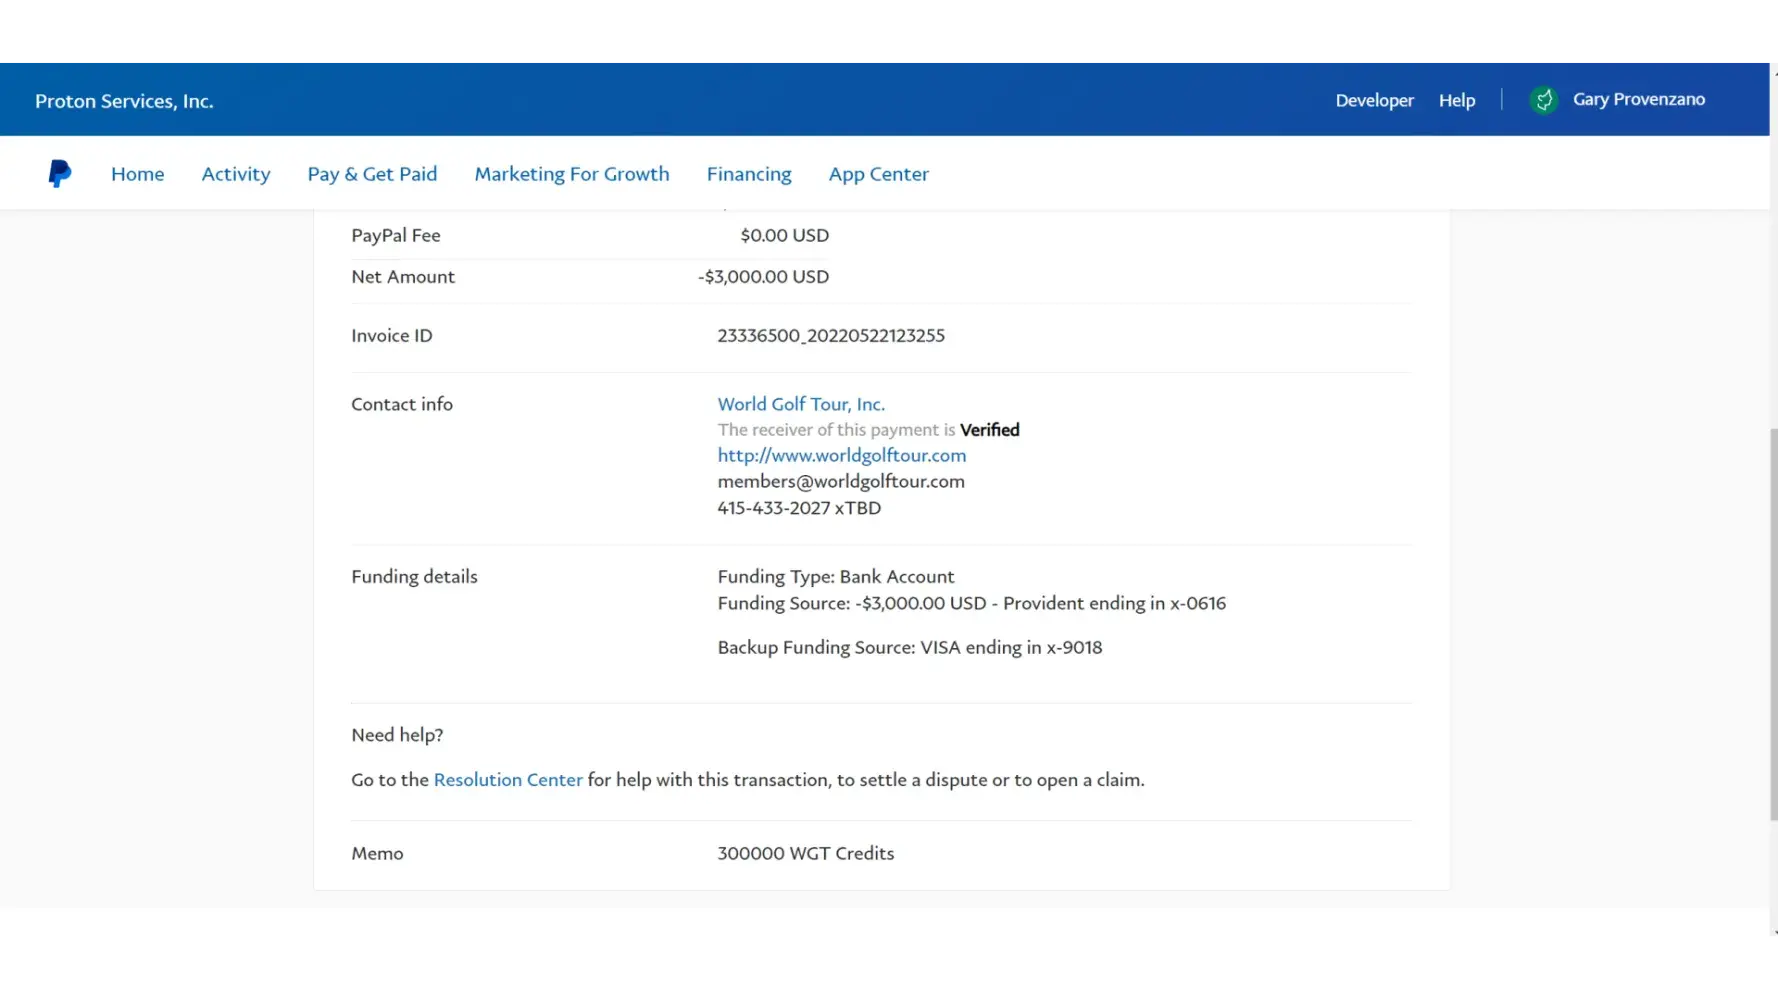Viewport: 1778px width, 1000px height.
Task: Click Funding Type: Bank Account text
Action: pyautogui.click(x=836, y=577)
